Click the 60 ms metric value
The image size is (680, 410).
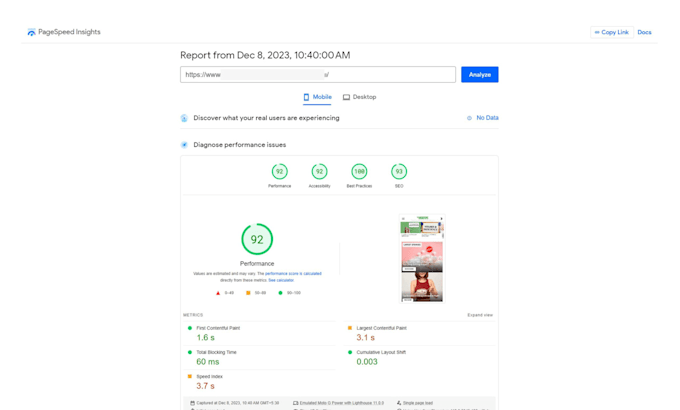208,362
